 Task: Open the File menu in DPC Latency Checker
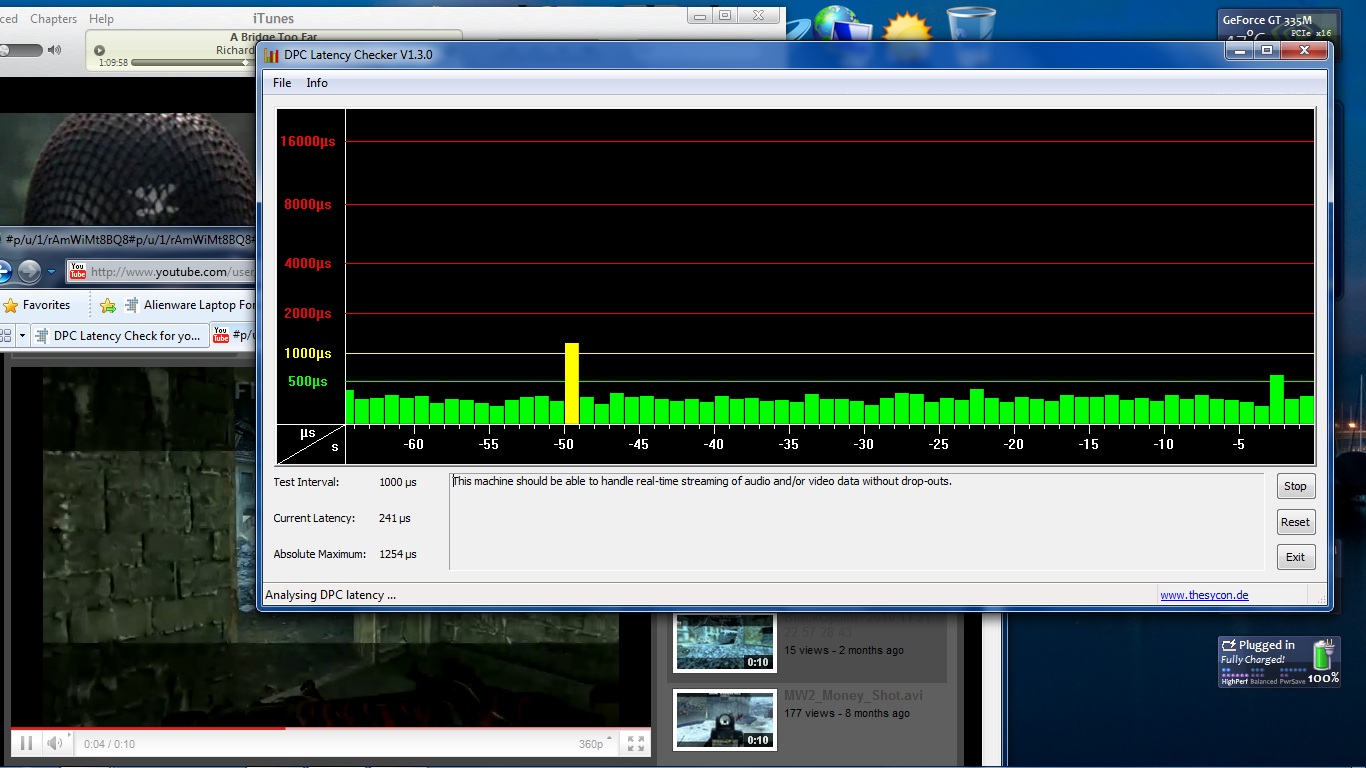(x=282, y=83)
